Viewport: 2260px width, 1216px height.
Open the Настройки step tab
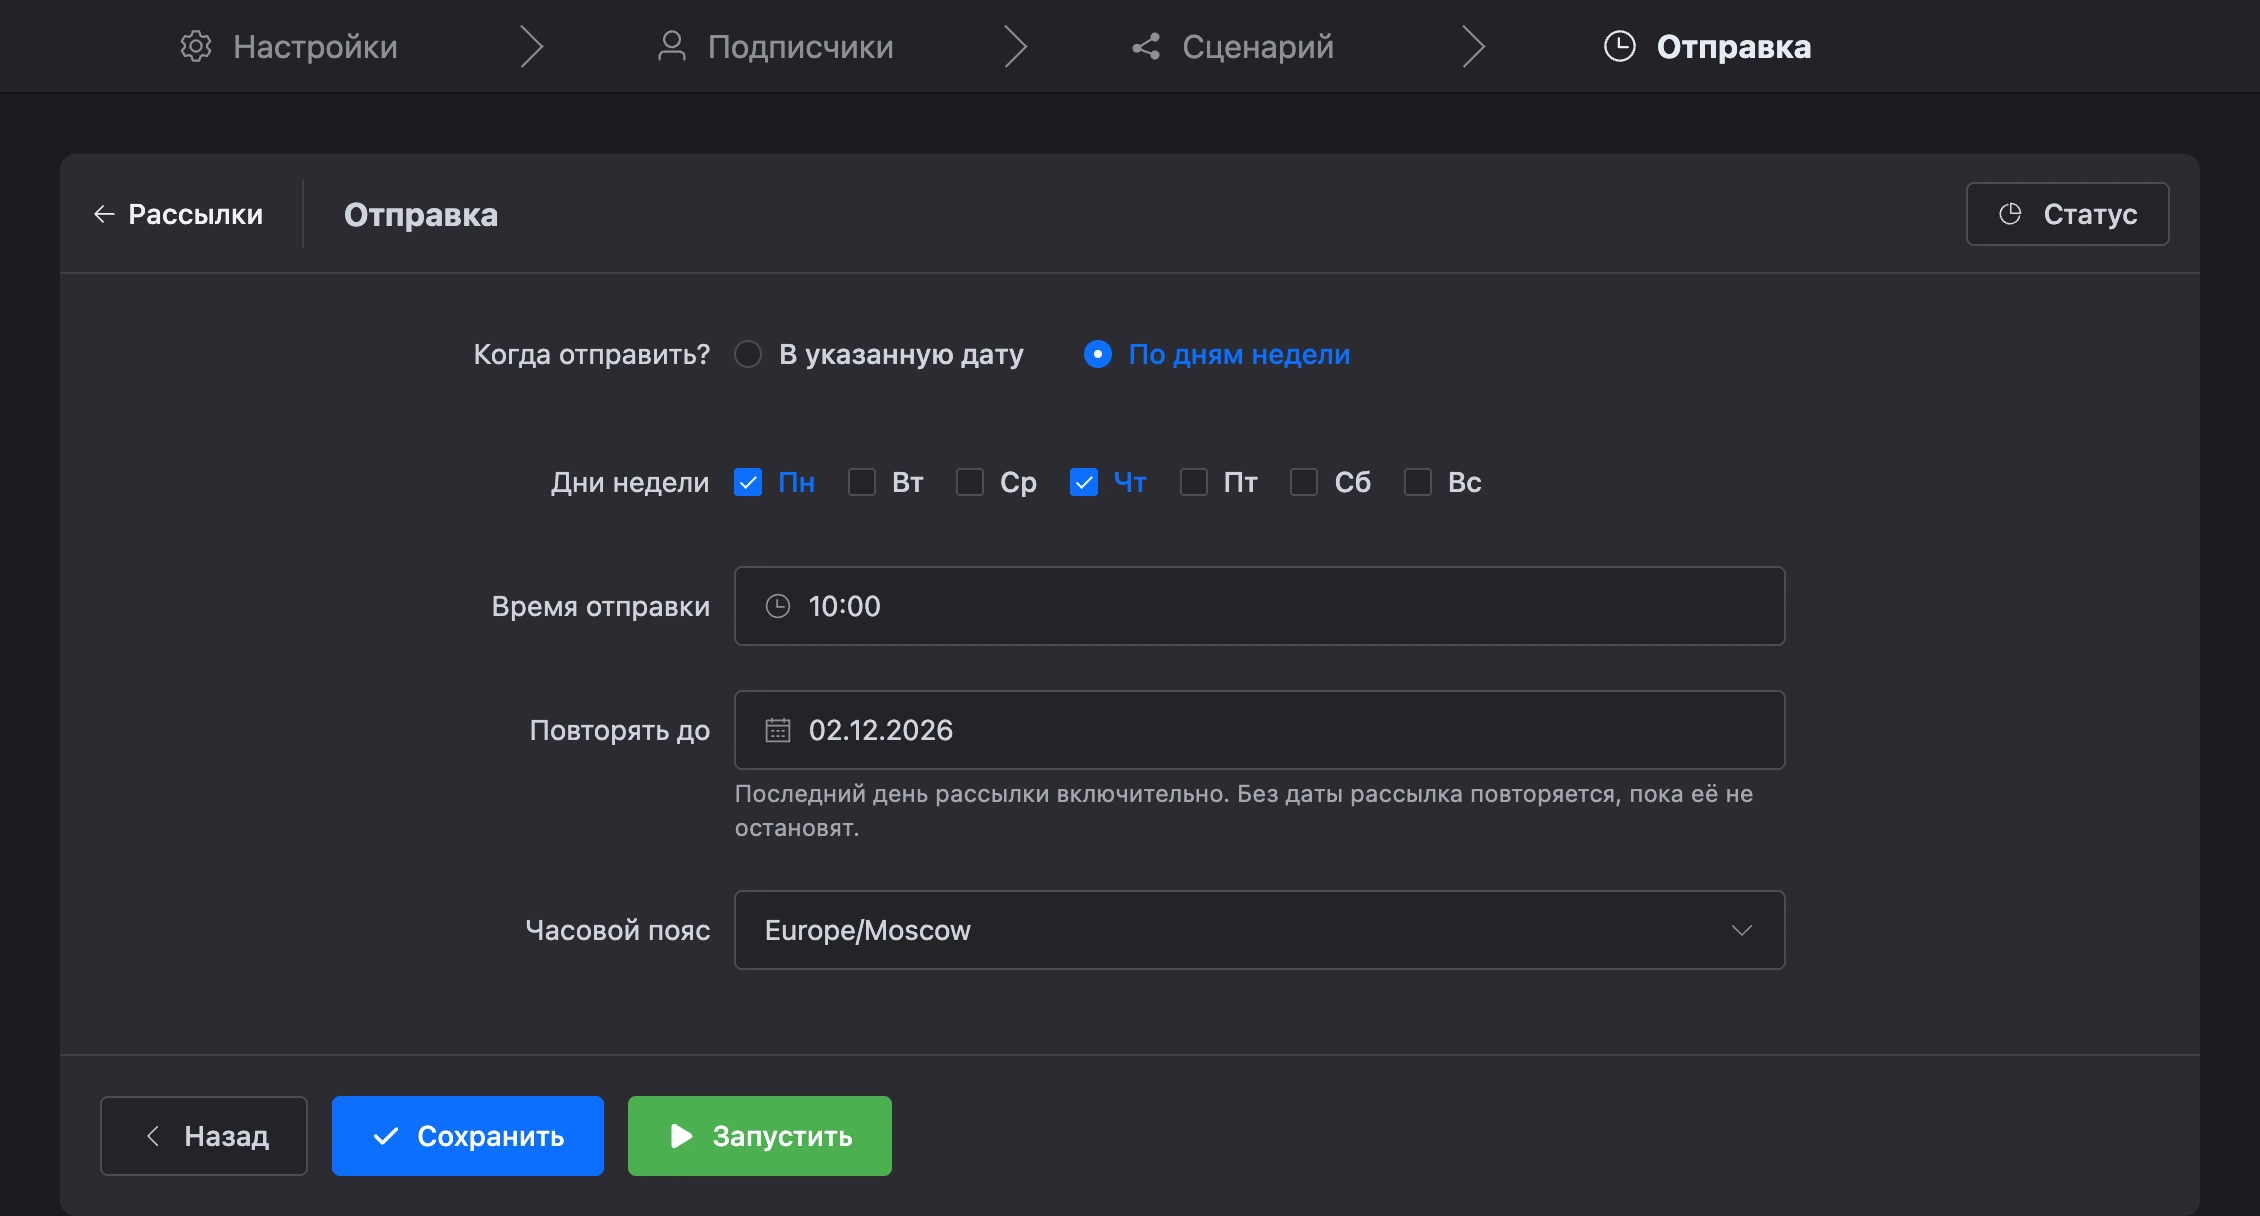click(x=289, y=47)
